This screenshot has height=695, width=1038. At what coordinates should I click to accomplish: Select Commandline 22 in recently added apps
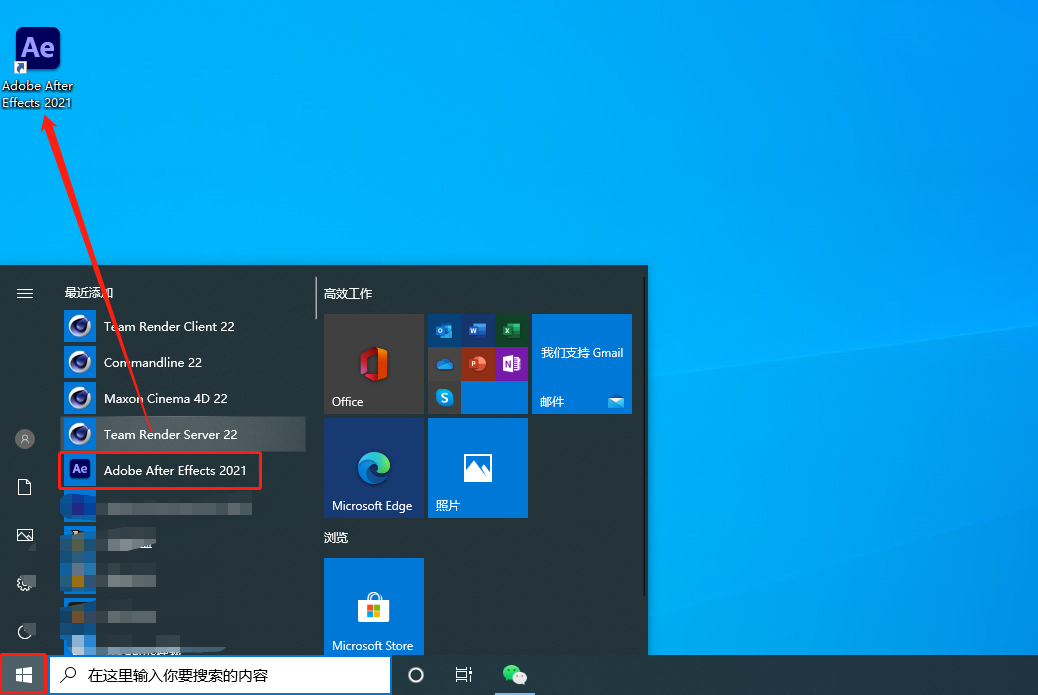coord(152,362)
